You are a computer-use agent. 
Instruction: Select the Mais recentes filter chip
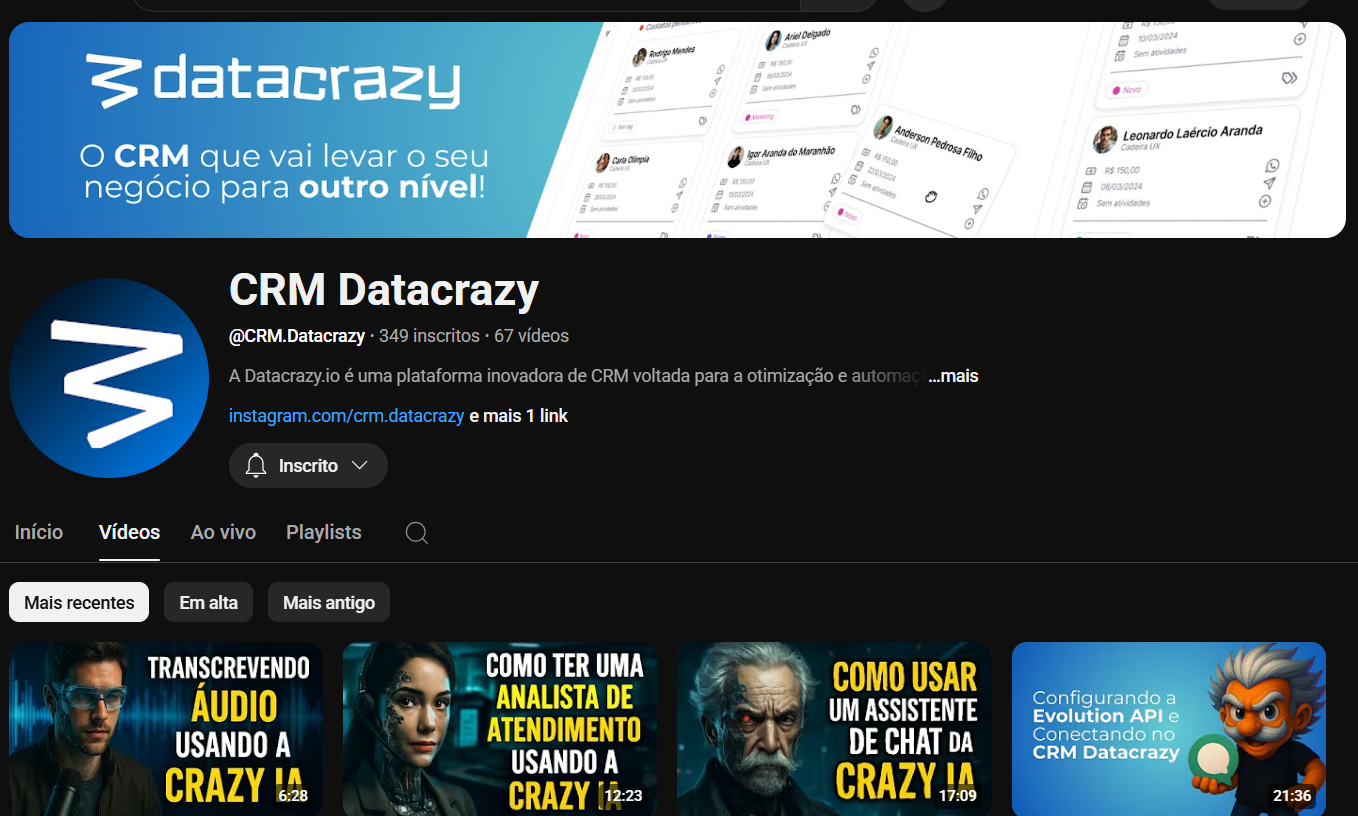click(79, 603)
